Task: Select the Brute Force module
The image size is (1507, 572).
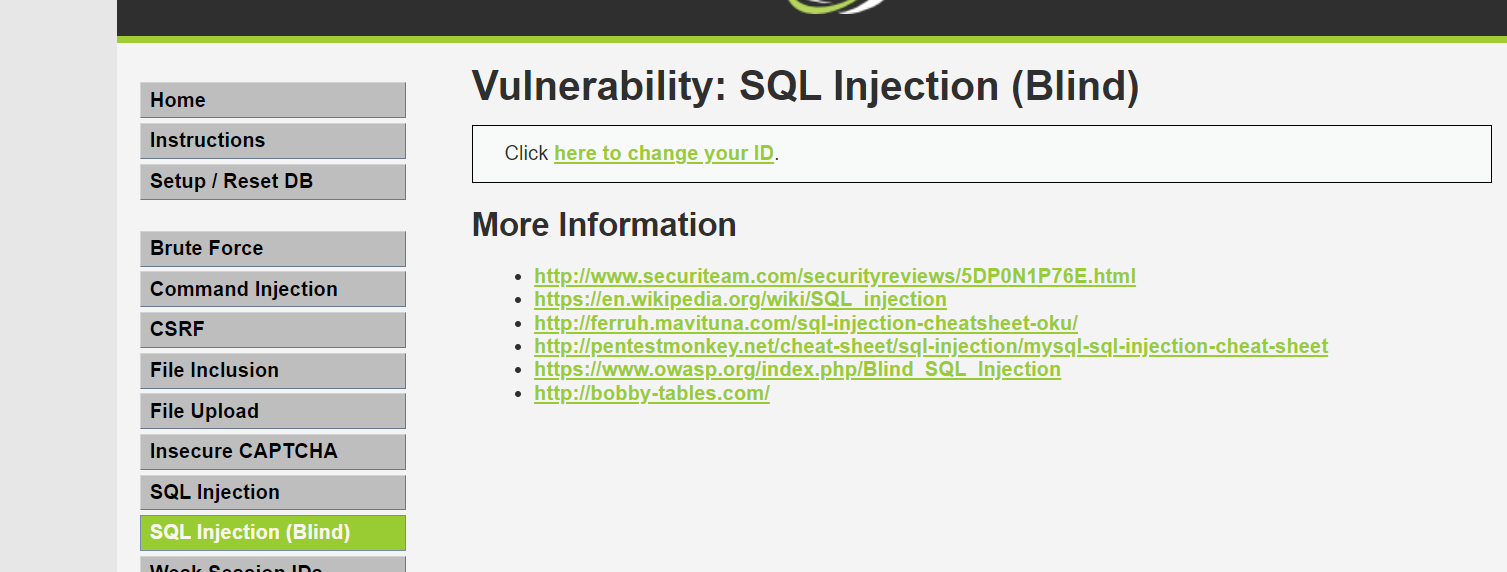Action: (x=273, y=249)
